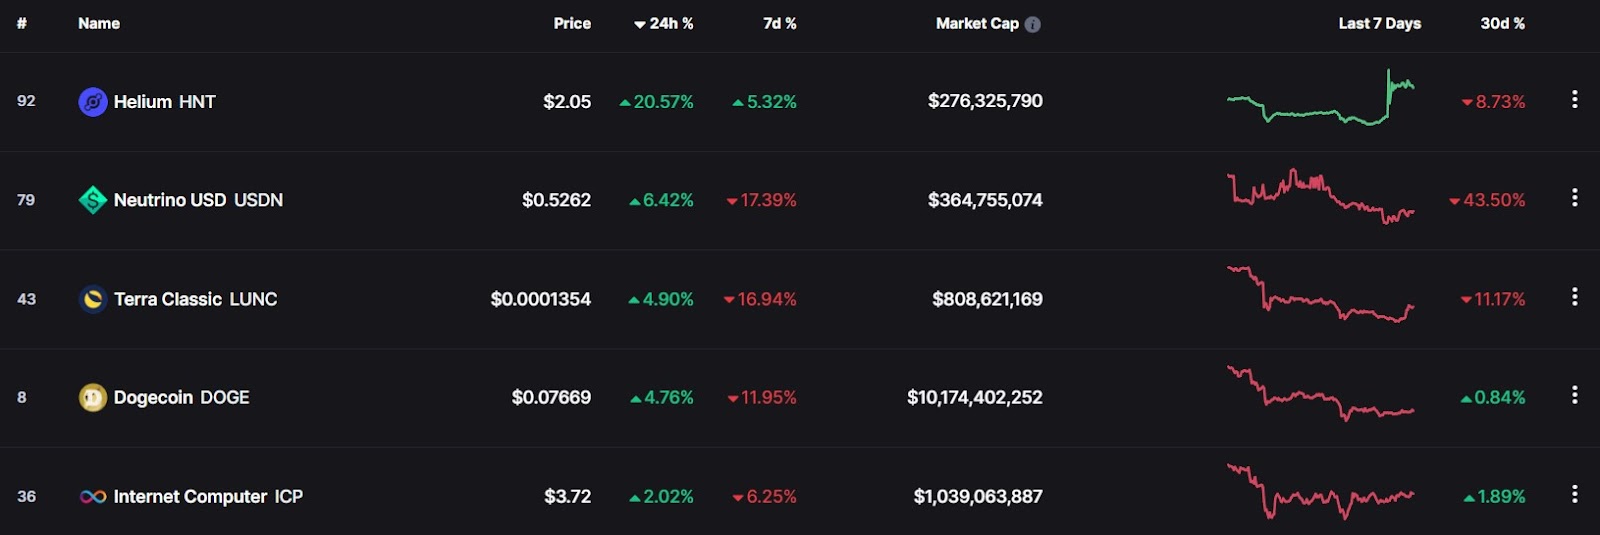This screenshot has height=535, width=1600.
Task: Sort by the rank # column
Action: click(x=22, y=24)
